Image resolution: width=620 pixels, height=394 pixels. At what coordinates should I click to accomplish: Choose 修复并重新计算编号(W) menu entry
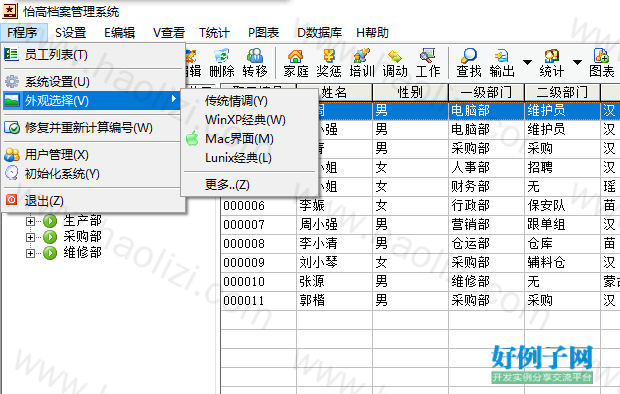click(x=93, y=128)
